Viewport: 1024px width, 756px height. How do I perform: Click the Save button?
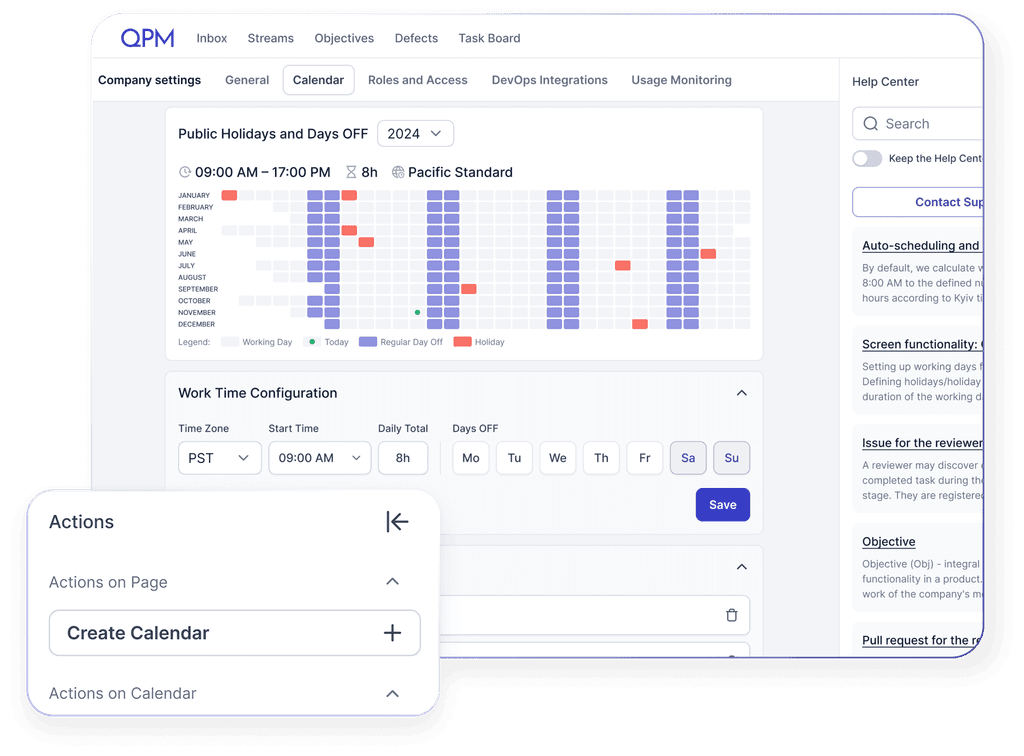click(722, 505)
